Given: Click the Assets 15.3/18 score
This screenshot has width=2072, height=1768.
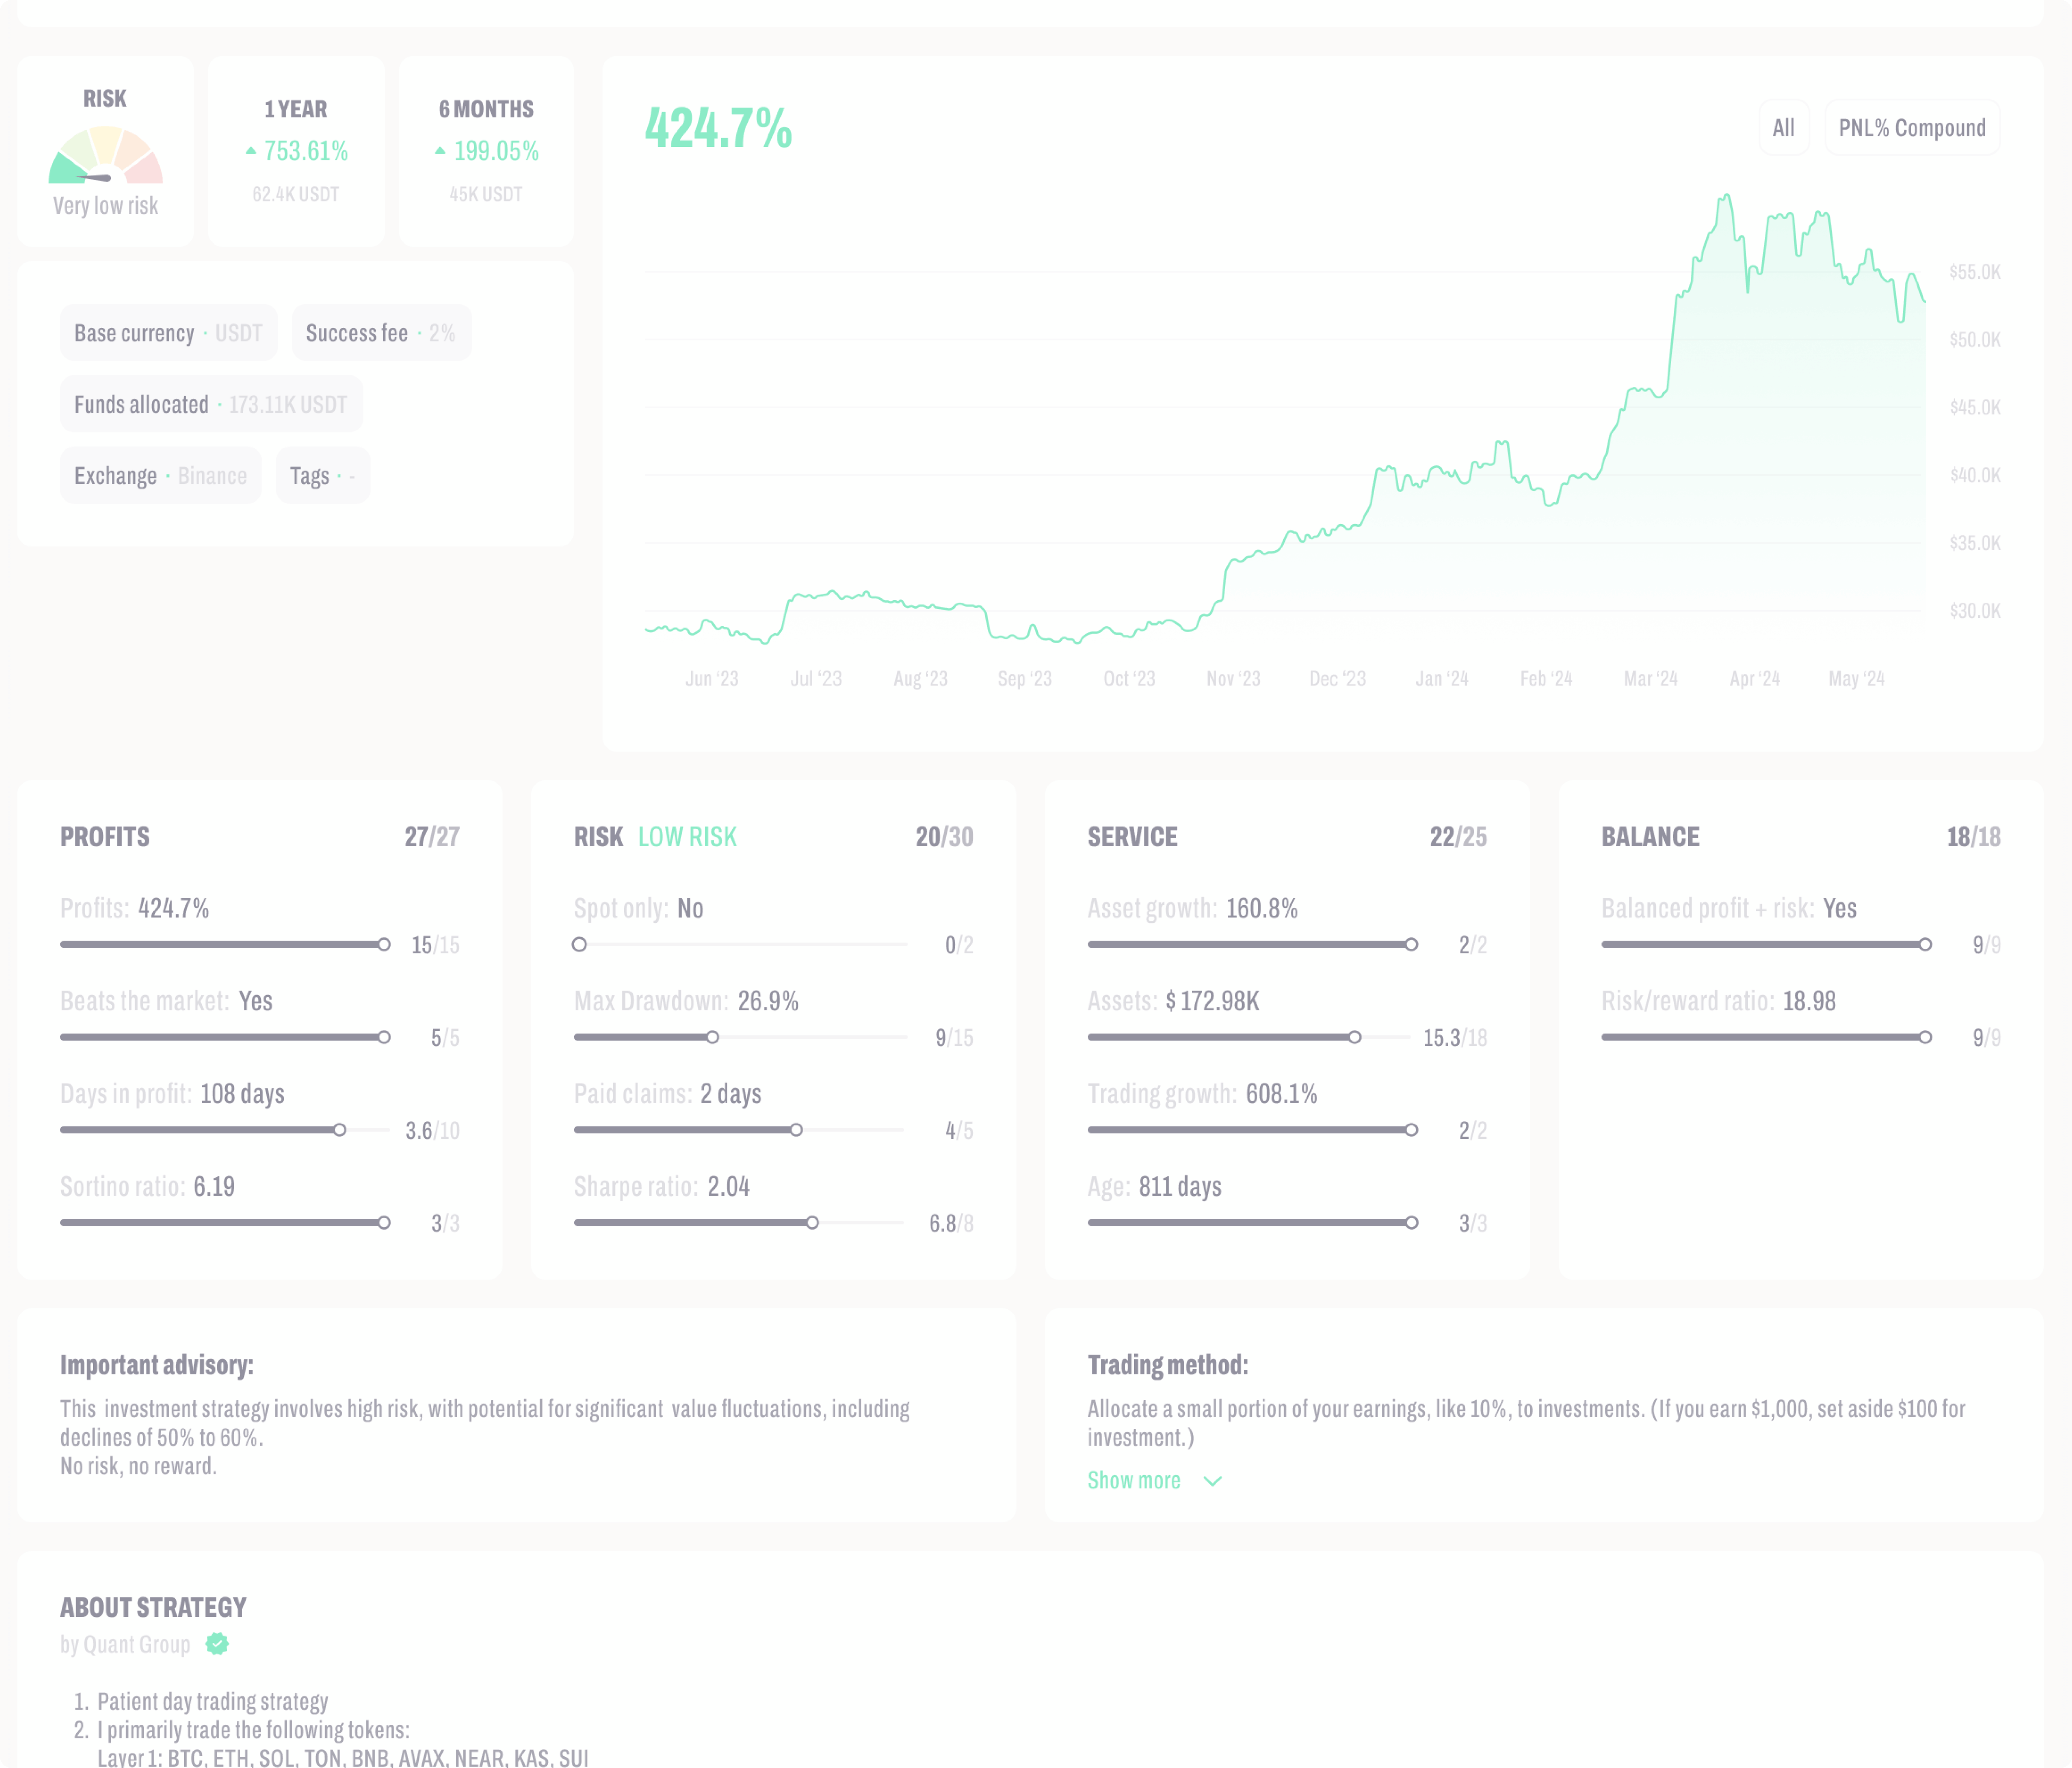Looking at the screenshot, I should coord(1455,1038).
